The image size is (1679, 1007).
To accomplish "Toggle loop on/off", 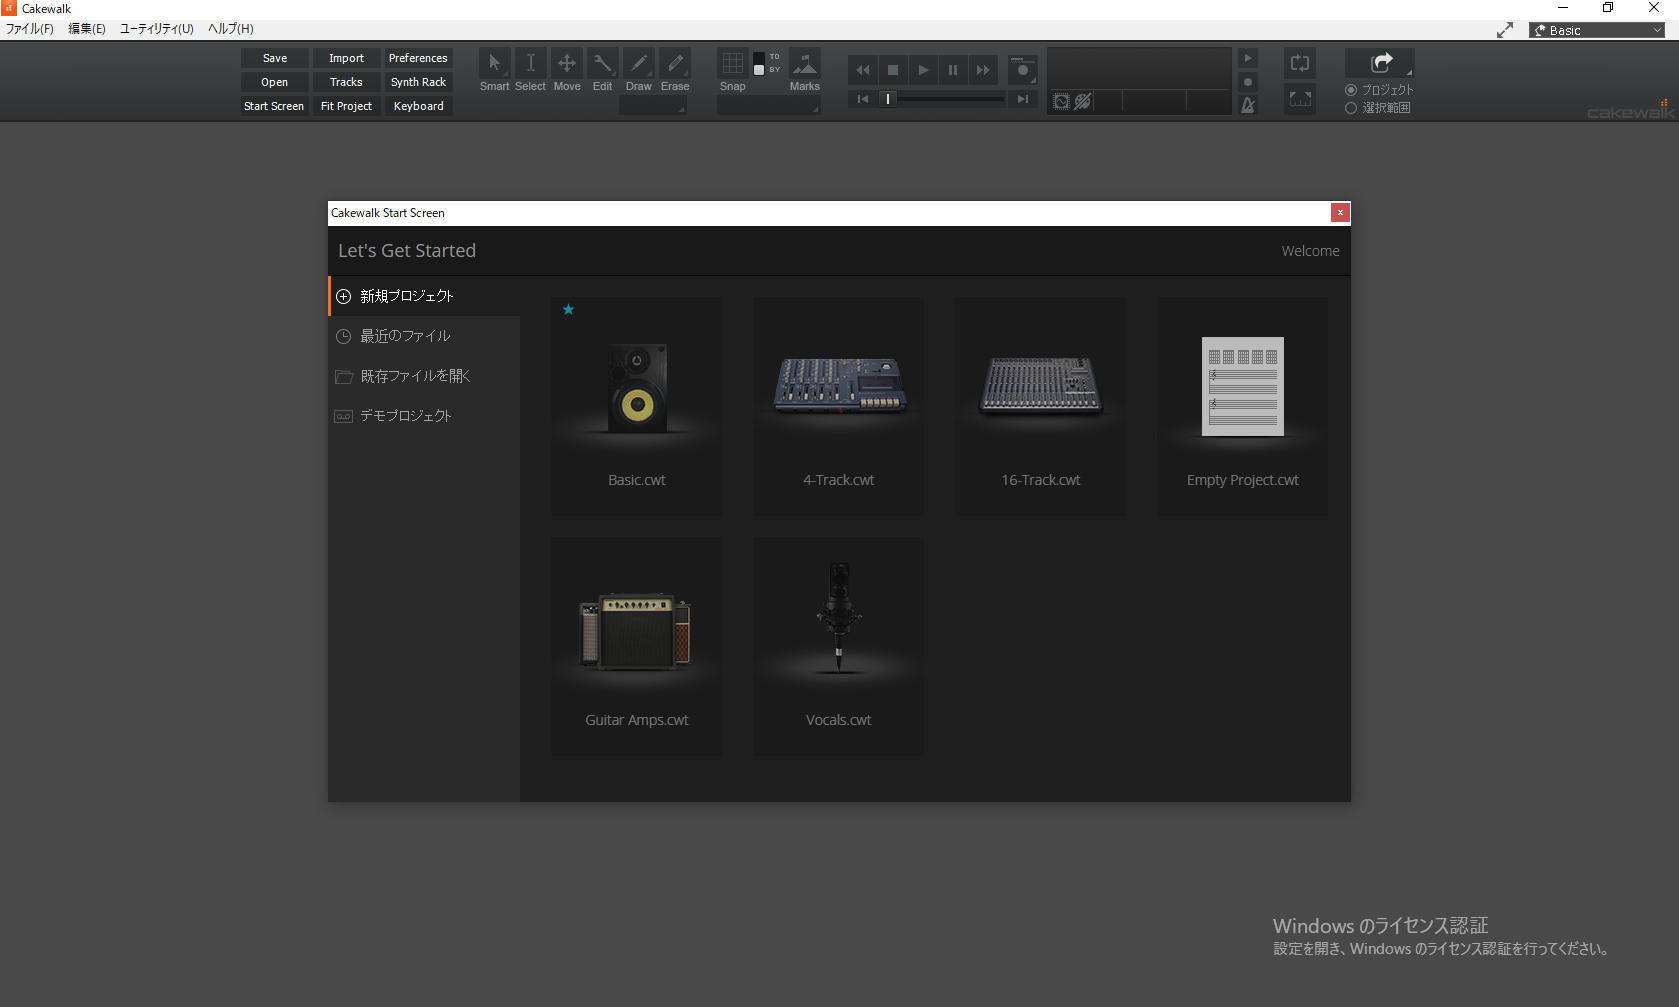I will (1300, 63).
